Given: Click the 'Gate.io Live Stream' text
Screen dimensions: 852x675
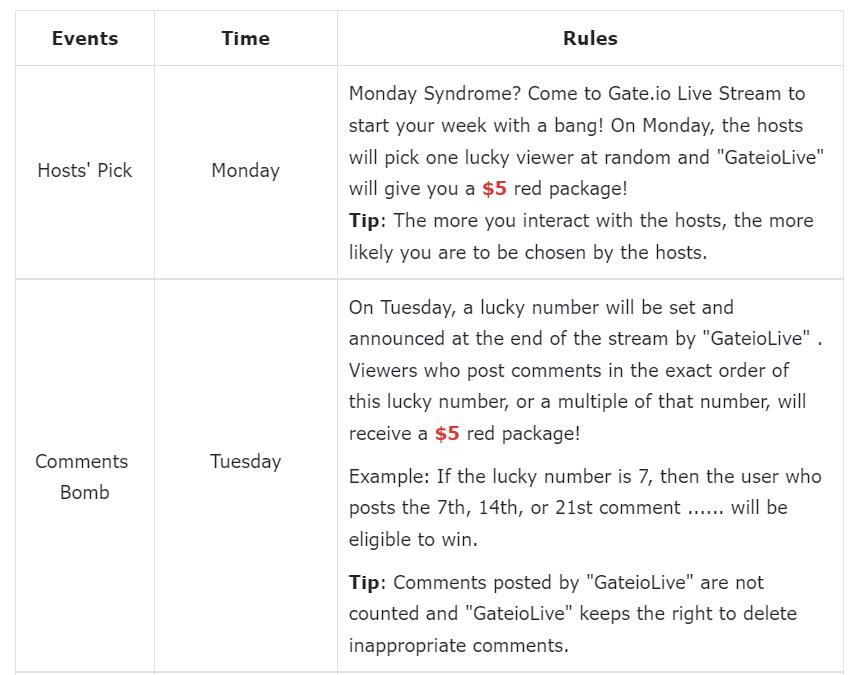Looking at the screenshot, I should coord(692,94).
